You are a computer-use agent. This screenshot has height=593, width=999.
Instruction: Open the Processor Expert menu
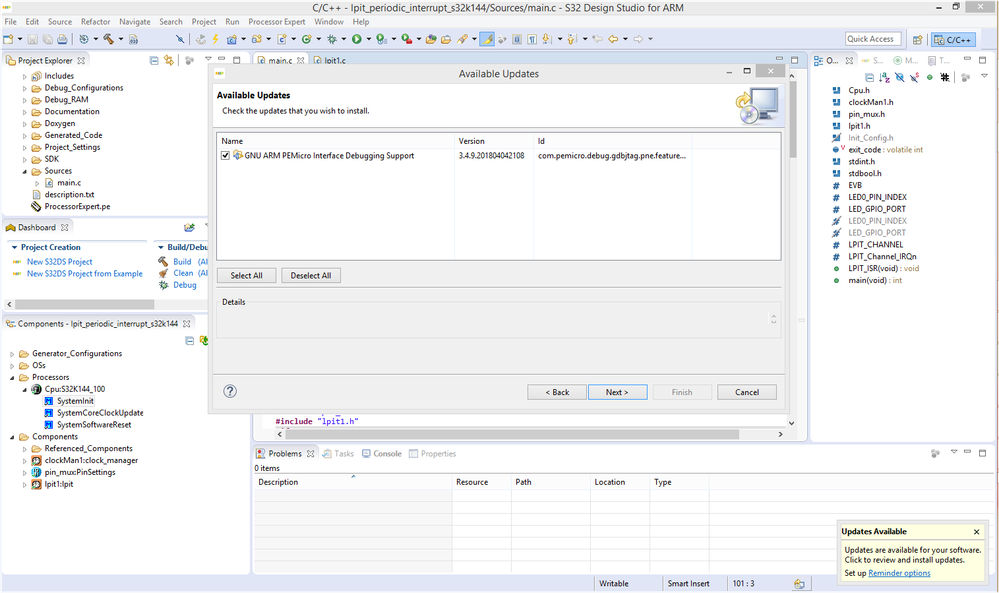click(x=277, y=22)
